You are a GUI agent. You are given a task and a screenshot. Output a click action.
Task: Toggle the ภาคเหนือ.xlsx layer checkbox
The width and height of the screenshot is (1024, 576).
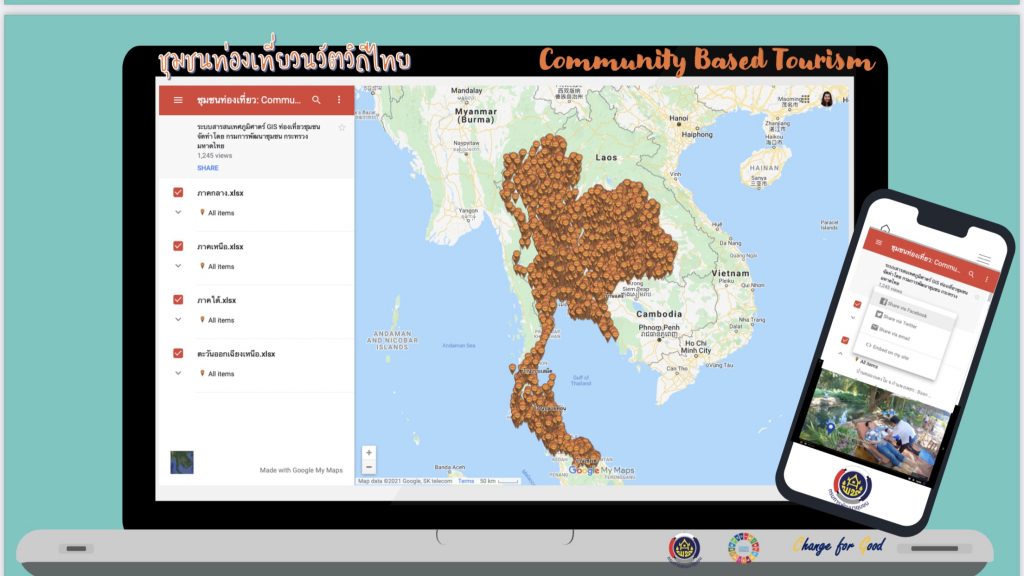(x=178, y=246)
